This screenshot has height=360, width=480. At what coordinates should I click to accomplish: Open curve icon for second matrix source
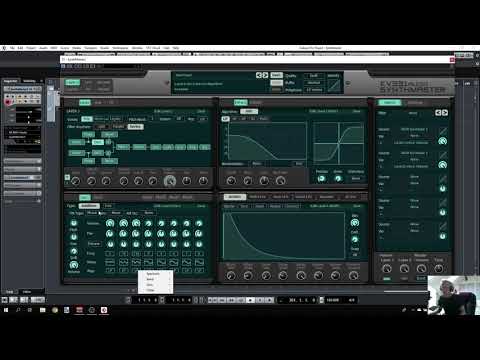[x=443, y=155]
